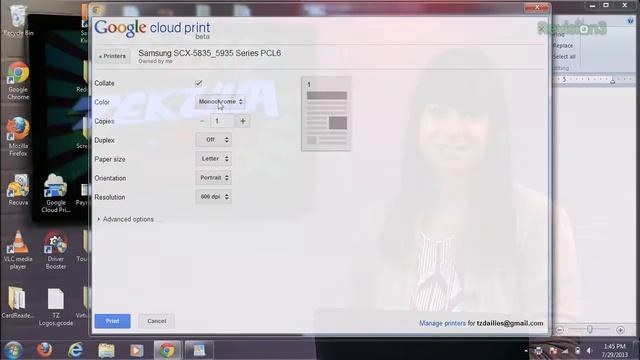Screen dimensions: 640x360
Task: Open the Paper size dropdown showing Letter
Action: 214,159
